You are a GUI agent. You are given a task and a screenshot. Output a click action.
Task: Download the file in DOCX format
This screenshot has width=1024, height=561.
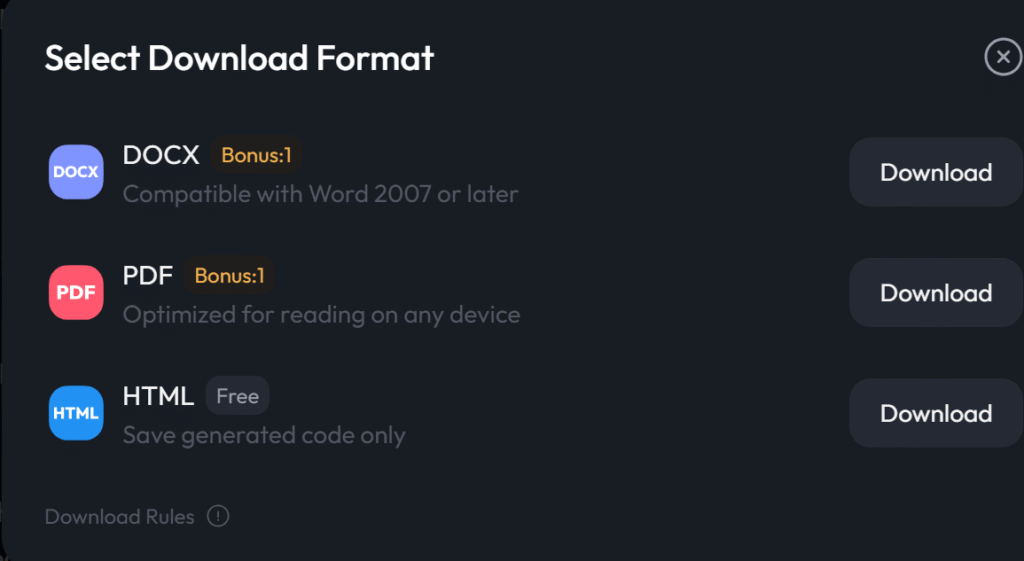(x=935, y=172)
